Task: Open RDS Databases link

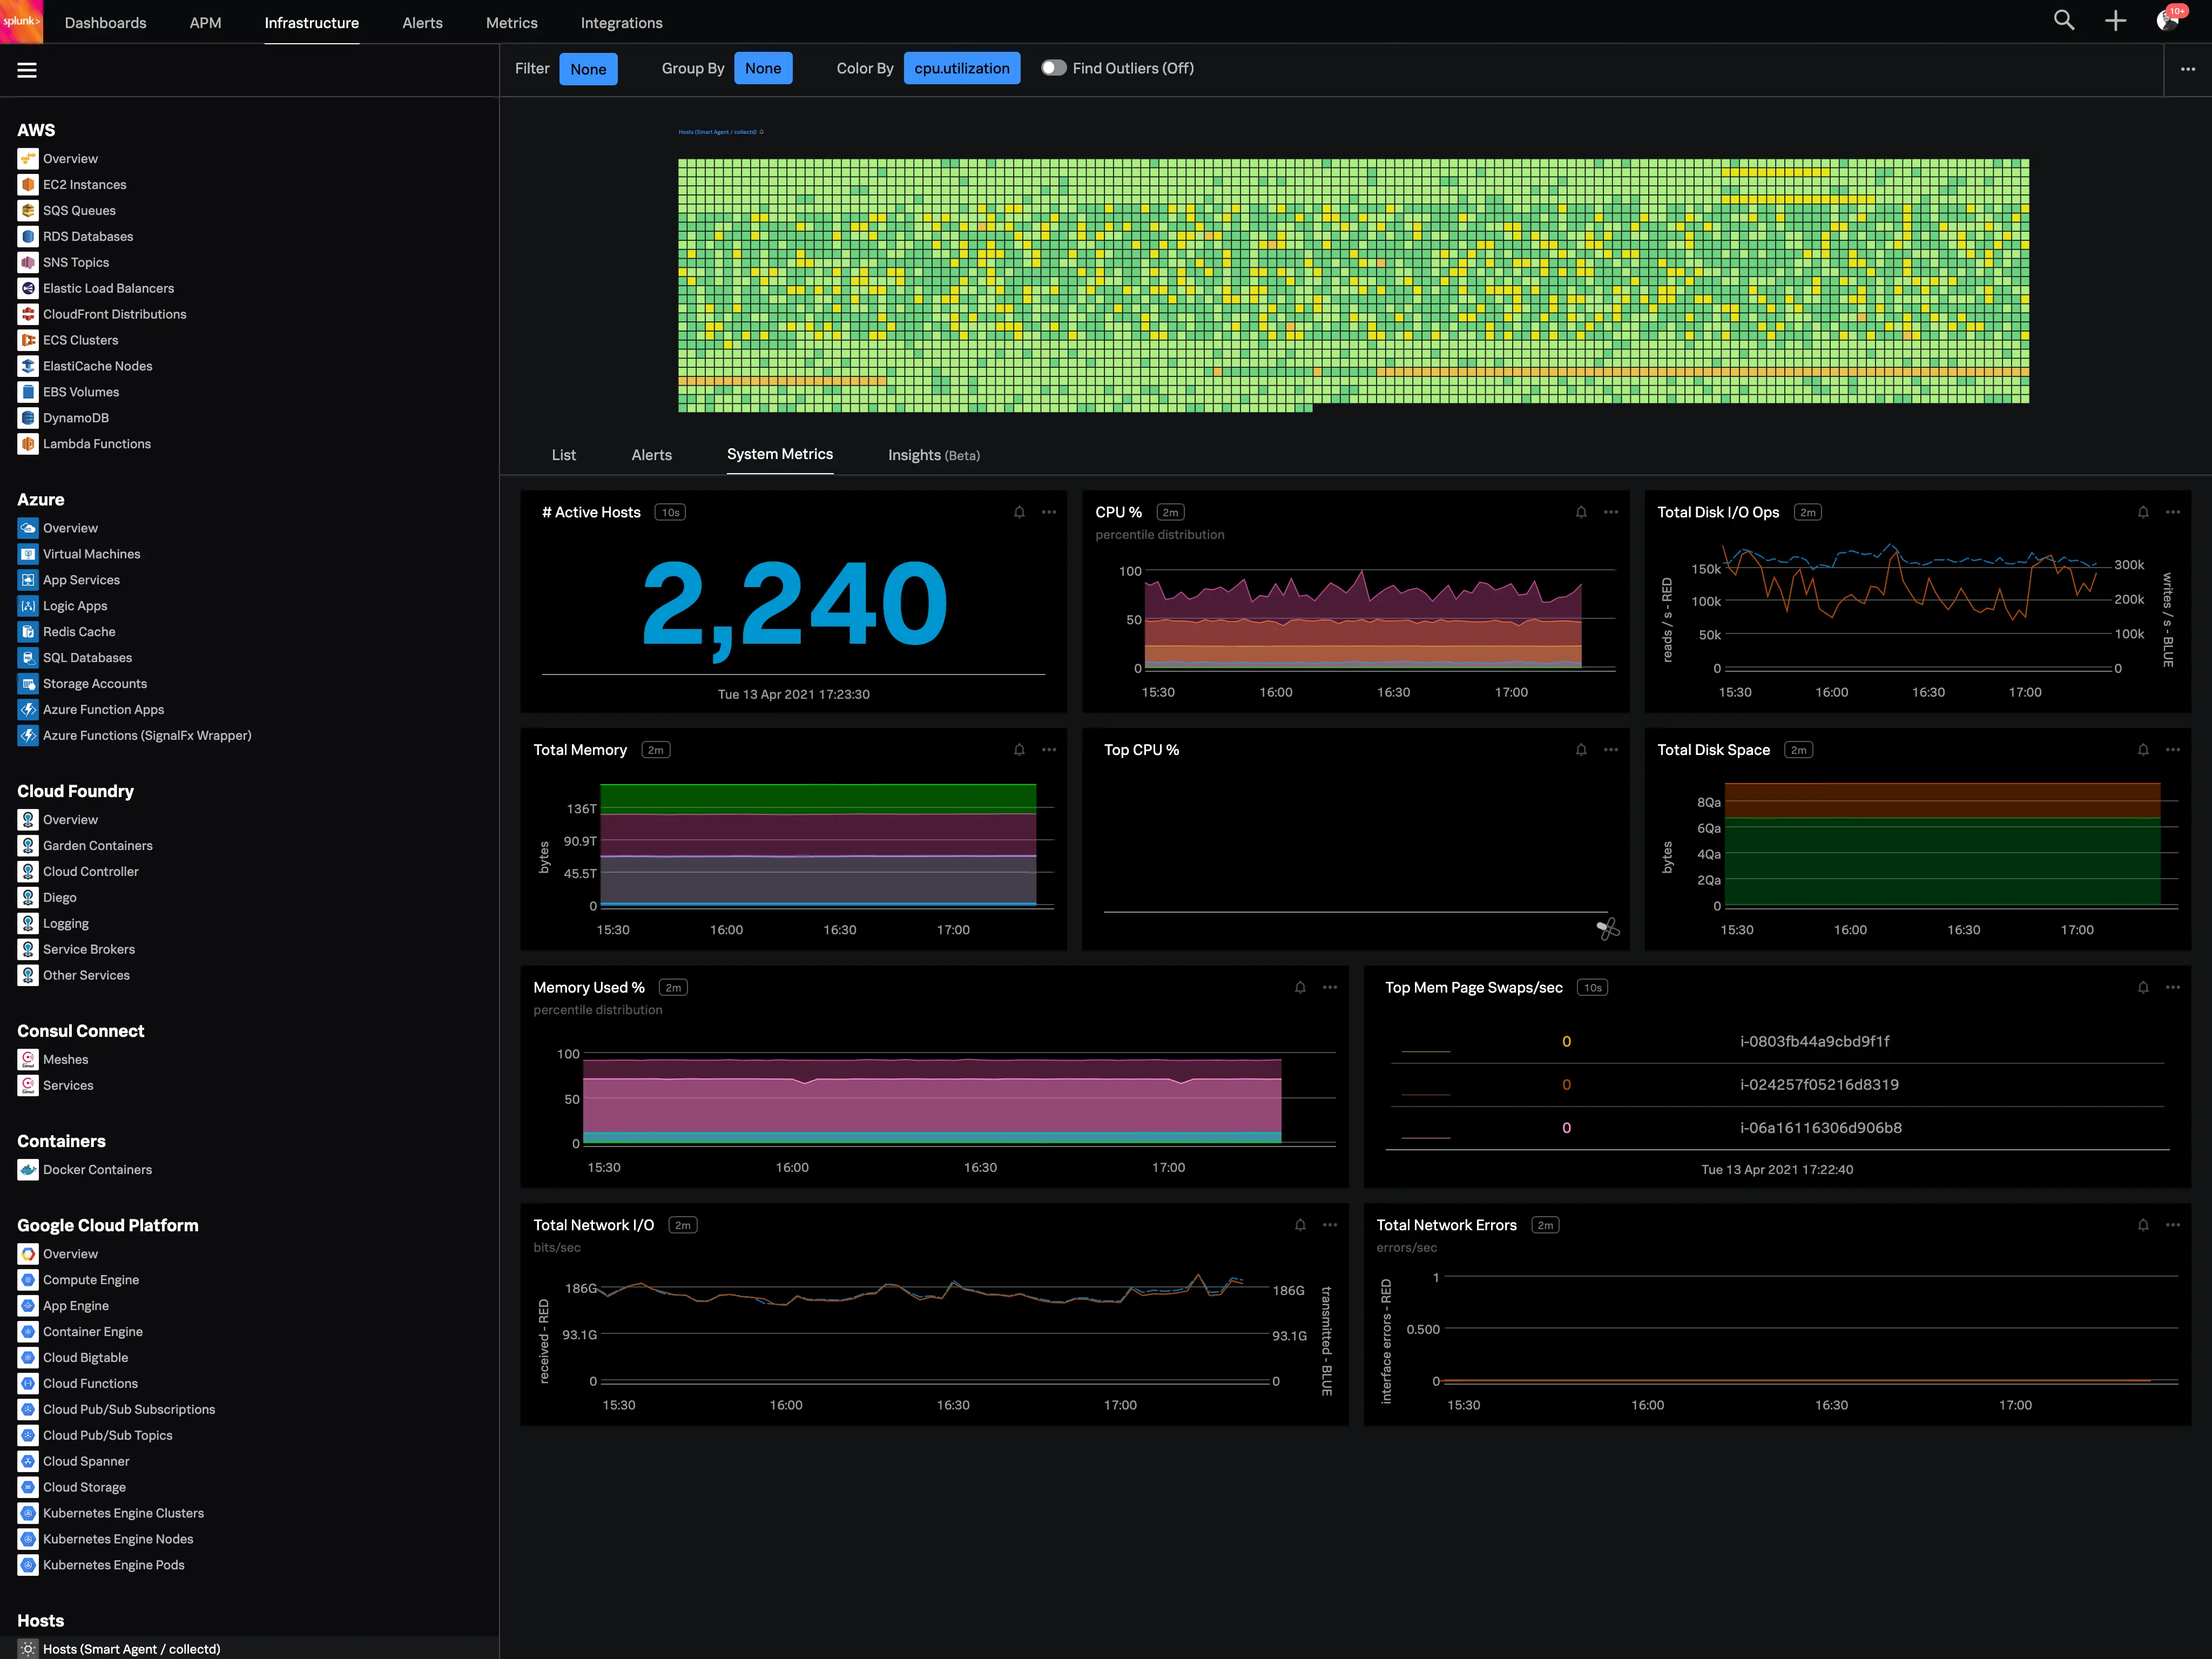Action: click(x=88, y=237)
